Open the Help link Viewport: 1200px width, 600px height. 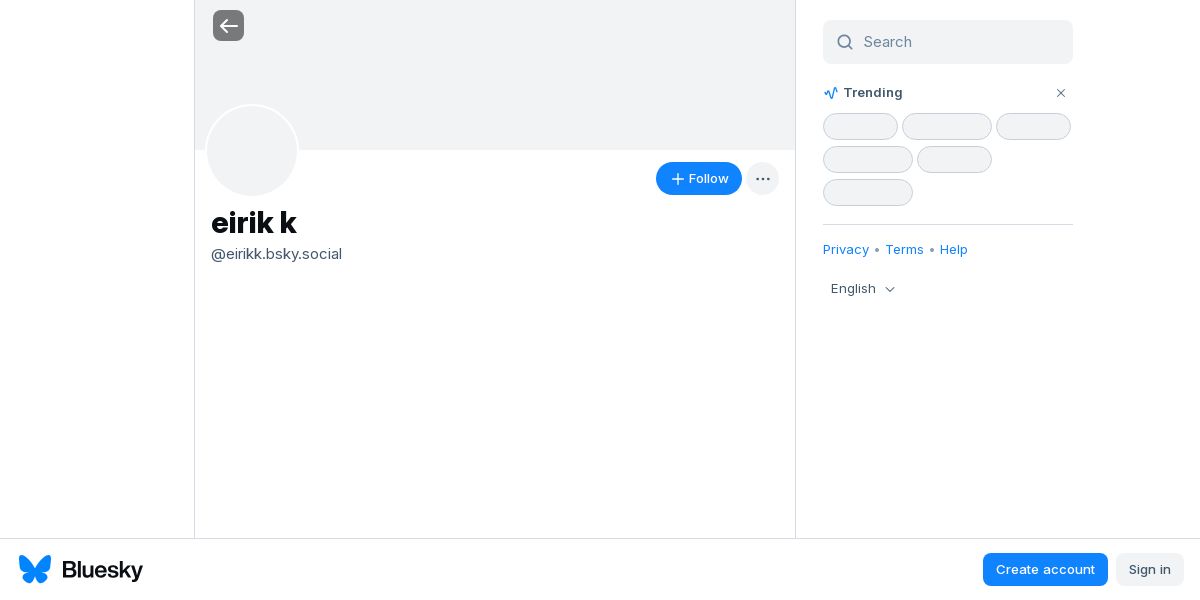pyautogui.click(x=954, y=250)
